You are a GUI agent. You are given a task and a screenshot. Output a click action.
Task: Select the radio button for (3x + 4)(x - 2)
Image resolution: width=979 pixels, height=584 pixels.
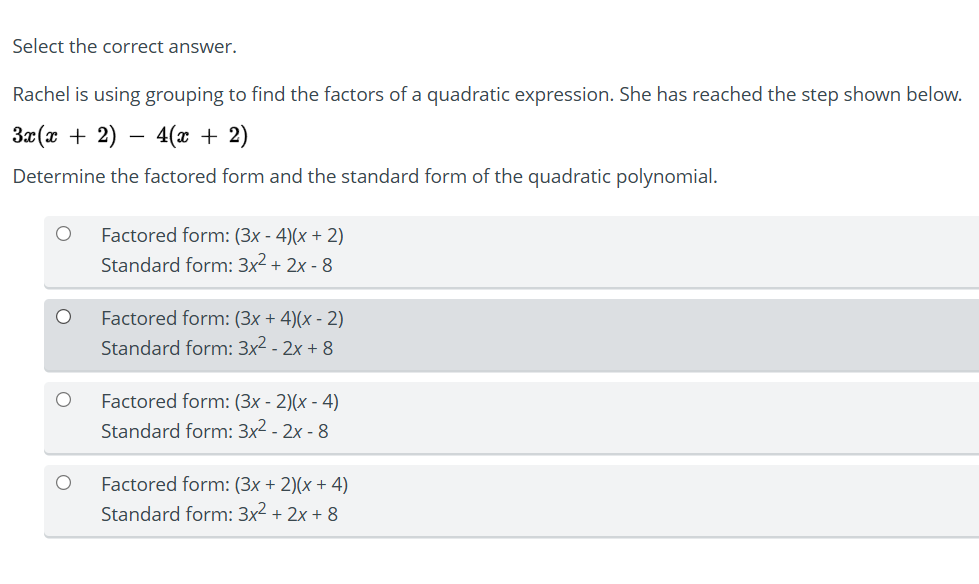point(63,315)
